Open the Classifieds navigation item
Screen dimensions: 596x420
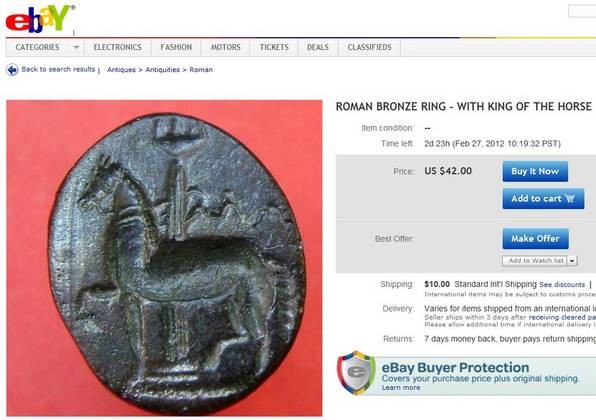369,48
